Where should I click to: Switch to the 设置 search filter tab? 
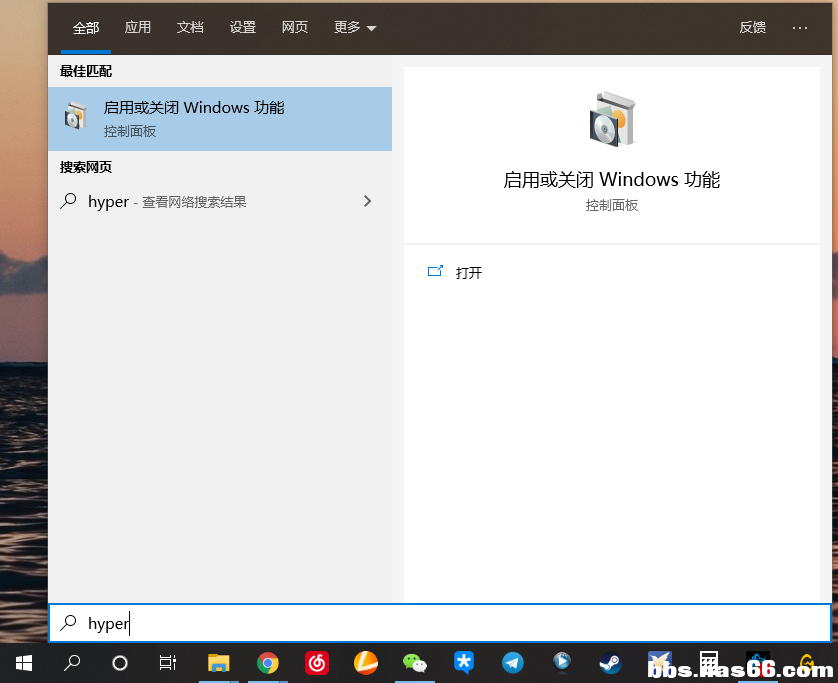click(242, 27)
